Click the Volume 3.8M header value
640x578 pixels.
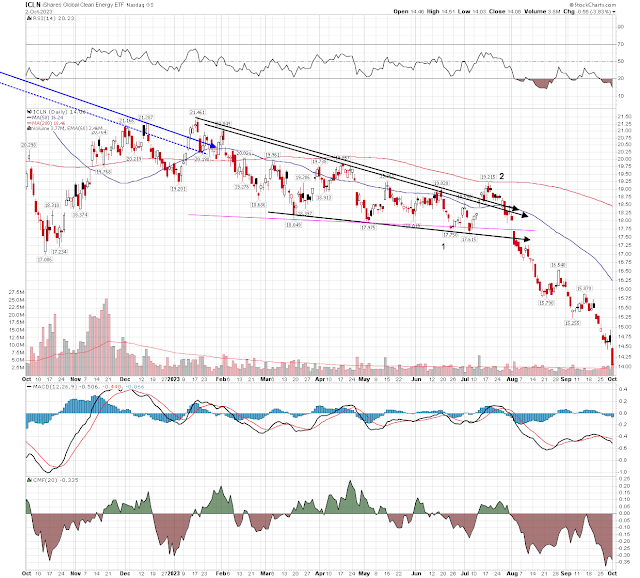pyautogui.click(x=543, y=11)
